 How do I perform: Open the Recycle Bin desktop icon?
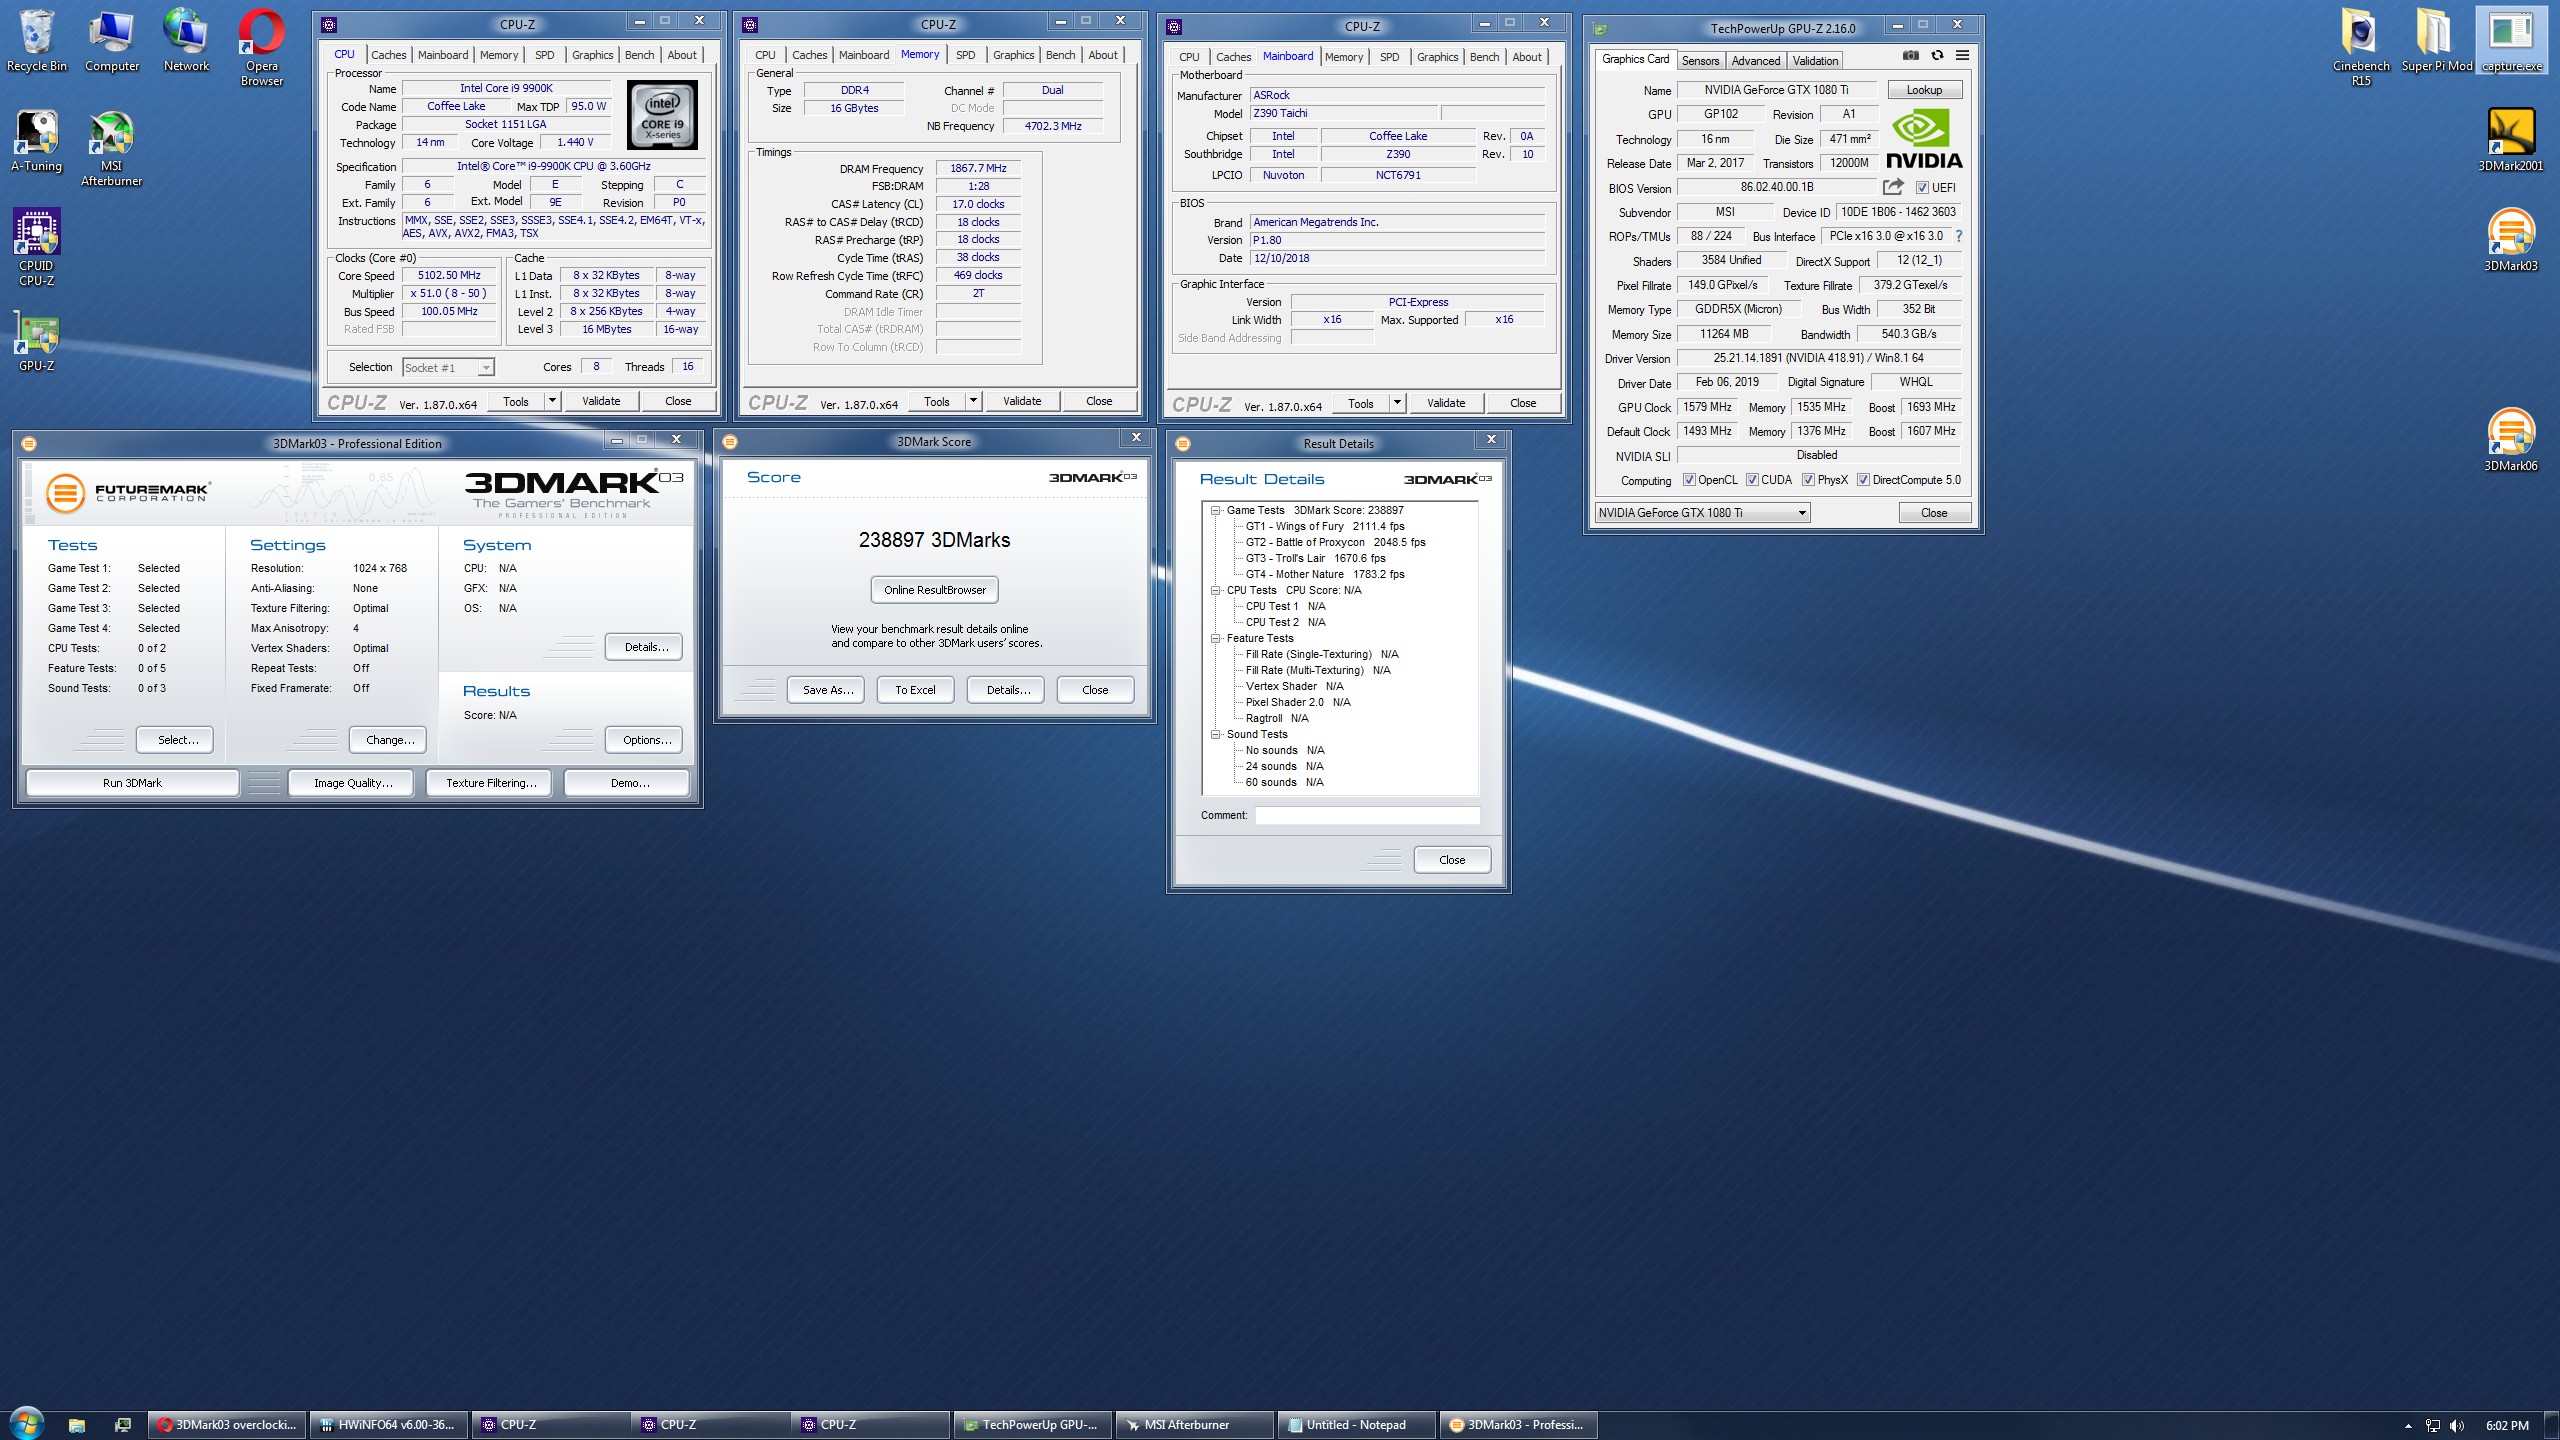coord(37,41)
